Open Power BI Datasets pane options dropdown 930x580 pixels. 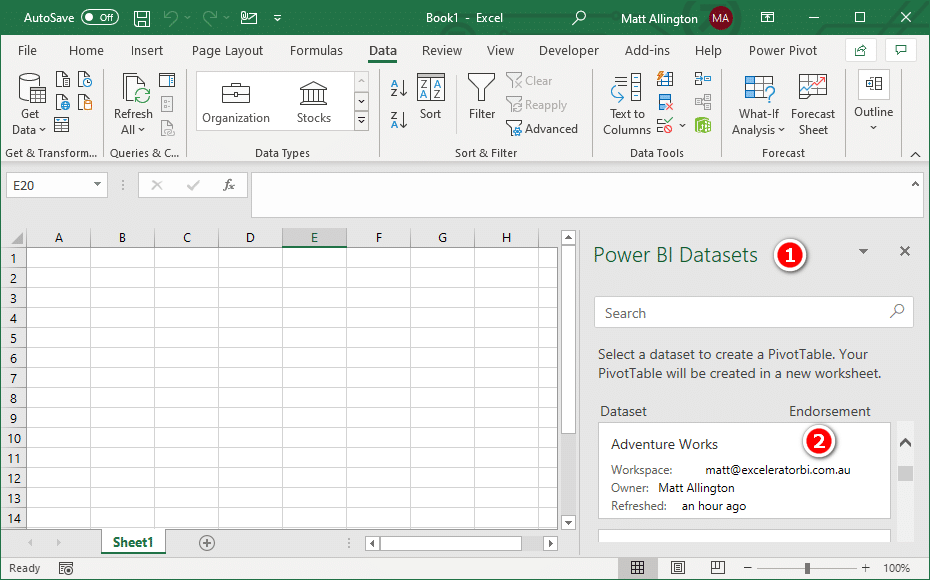point(864,251)
